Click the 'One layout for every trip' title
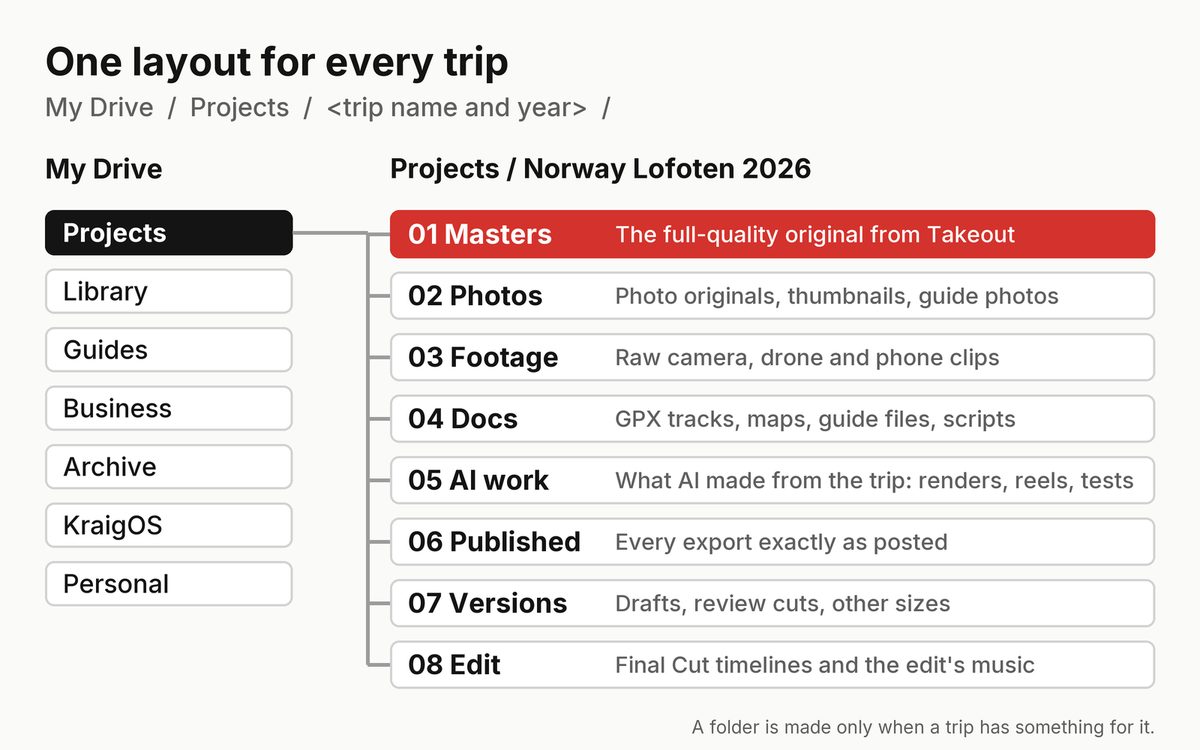 click(x=277, y=62)
